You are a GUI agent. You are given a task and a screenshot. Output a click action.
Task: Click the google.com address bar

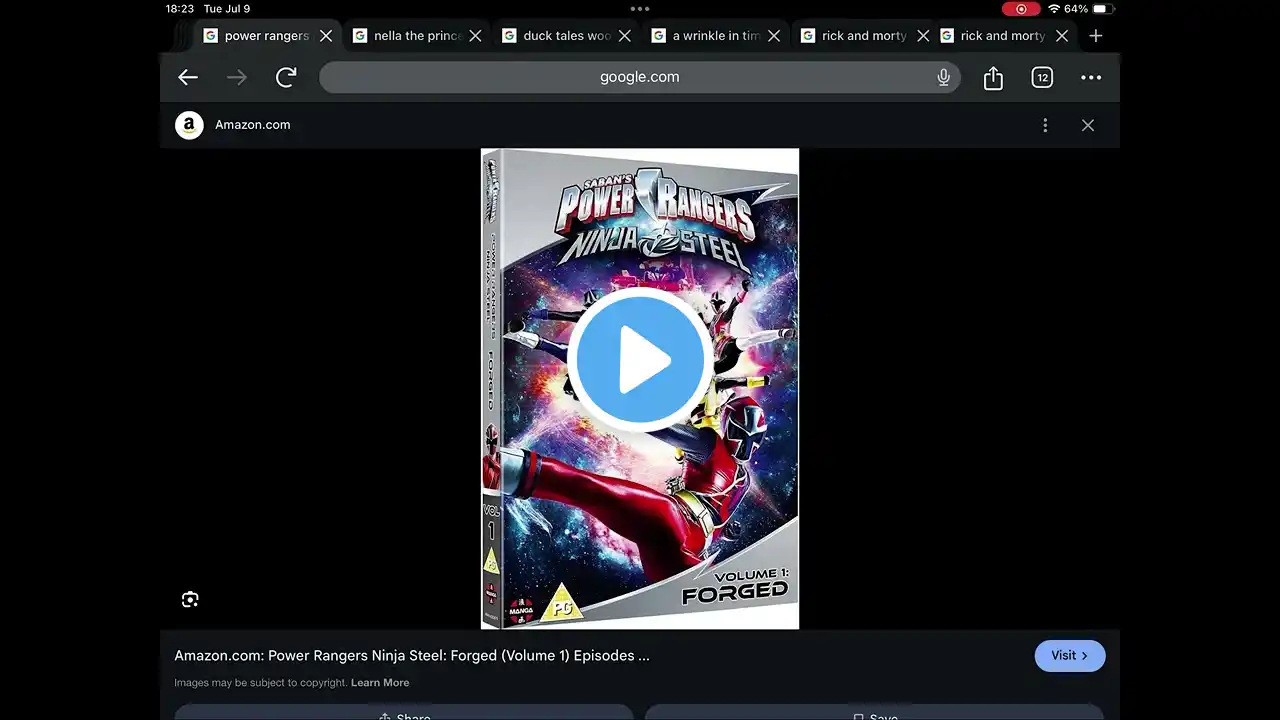click(x=640, y=77)
